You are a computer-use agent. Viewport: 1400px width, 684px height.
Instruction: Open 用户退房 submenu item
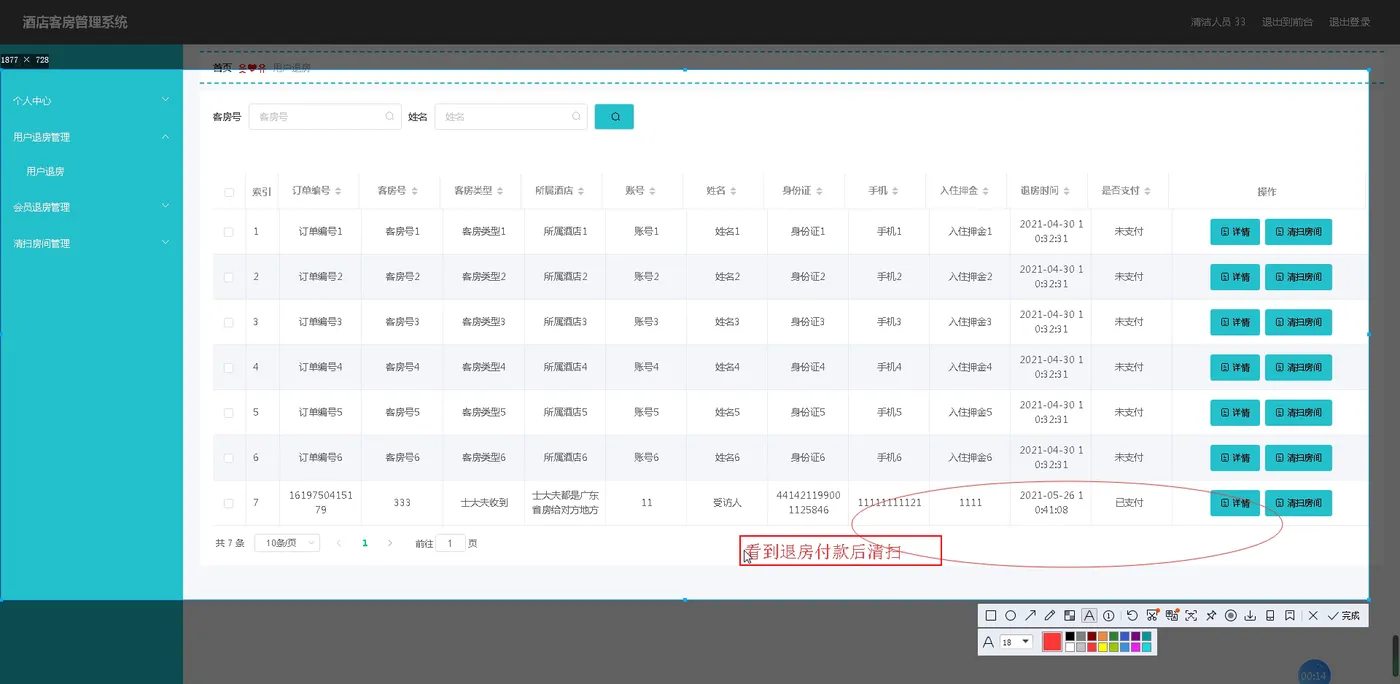46,172
